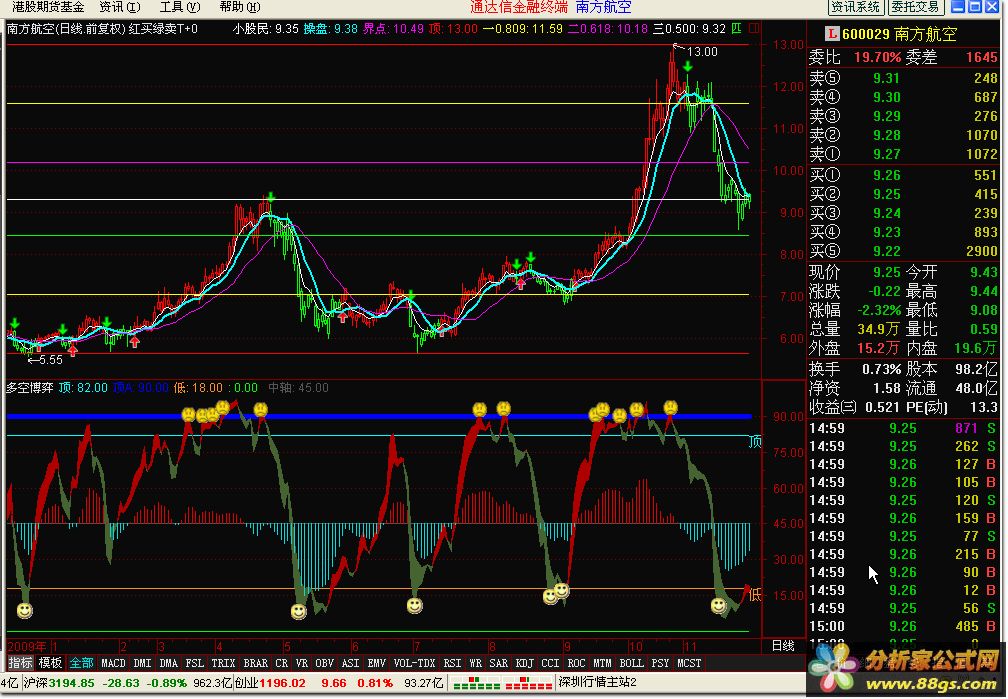Open the 帮助(H) menu
Screen dimensions: 1008x699
[x=240, y=7]
